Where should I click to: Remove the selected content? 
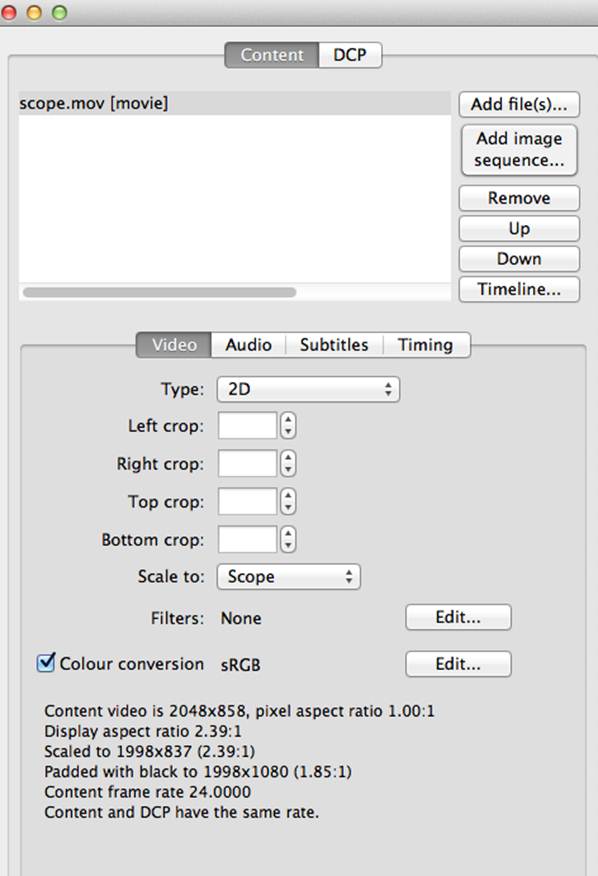click(519, 198)
